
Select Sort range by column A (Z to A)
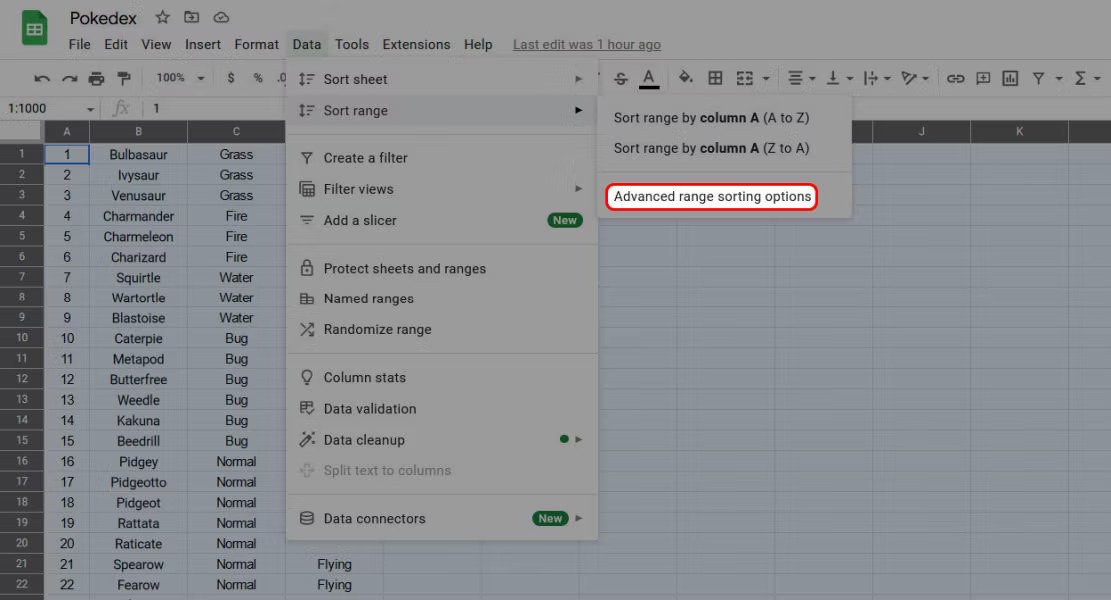point(724,148)
